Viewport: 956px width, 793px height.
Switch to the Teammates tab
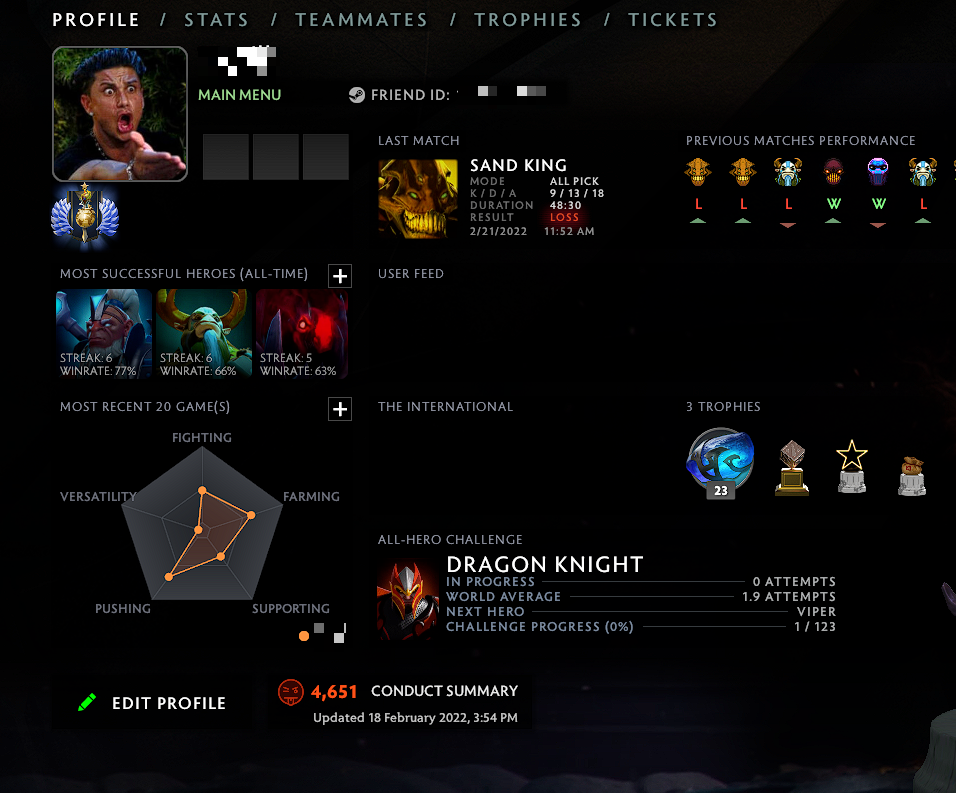tap(362, 20)
